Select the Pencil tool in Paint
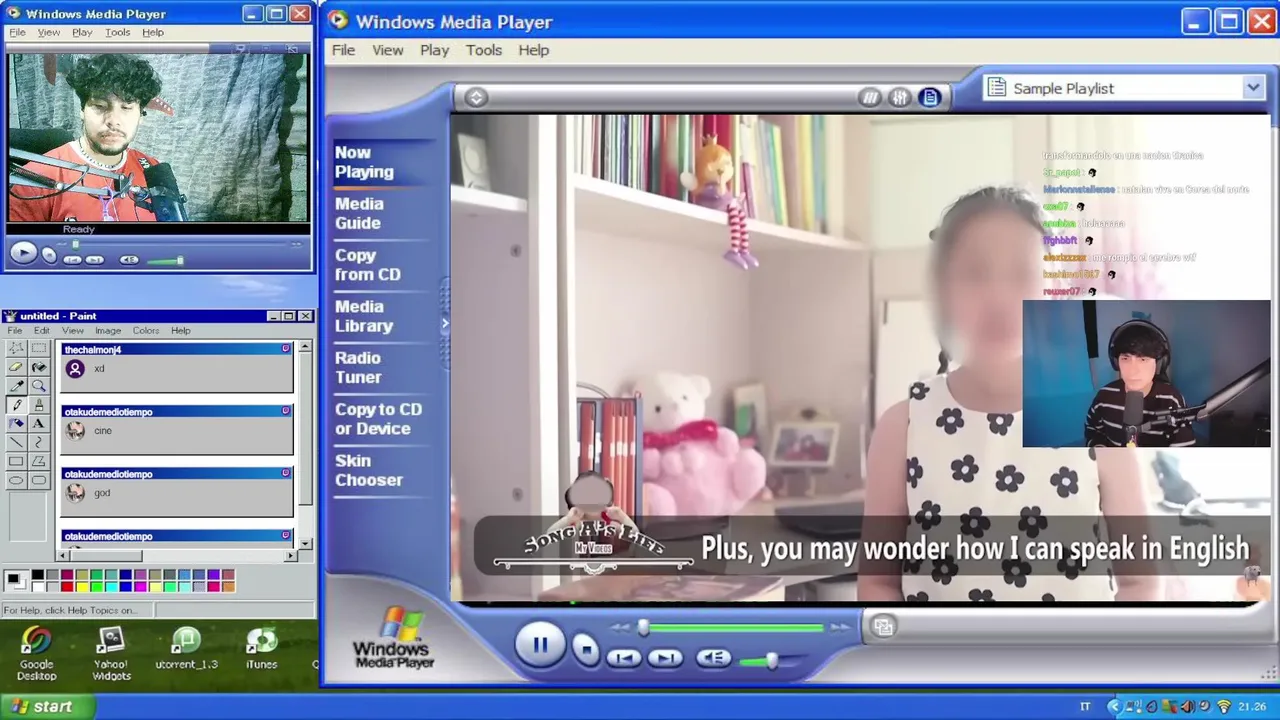Image resolution: width=1280 pixels, height=720 pixels. click(16, 405)
